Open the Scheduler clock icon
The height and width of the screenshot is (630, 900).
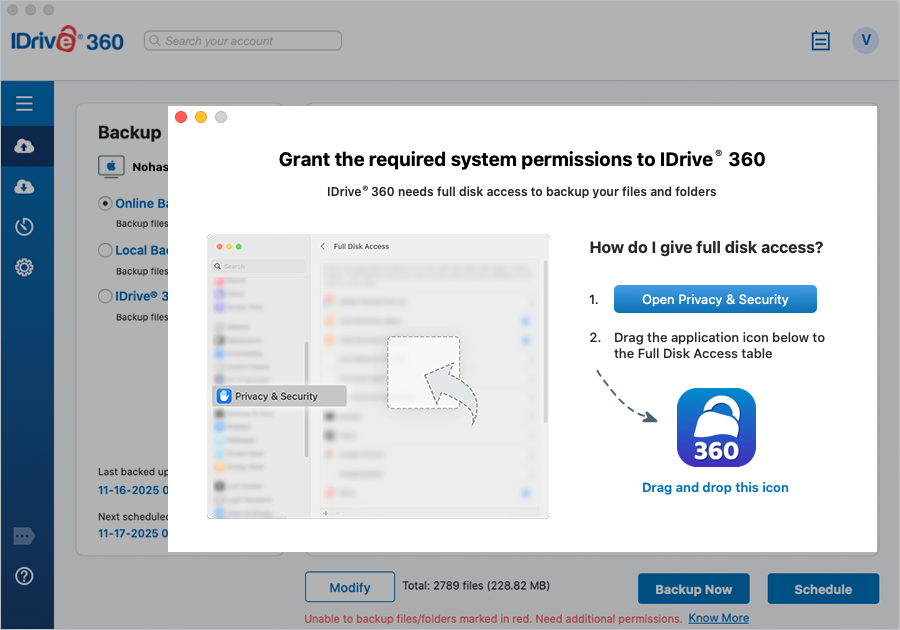(x=25, y=227)
